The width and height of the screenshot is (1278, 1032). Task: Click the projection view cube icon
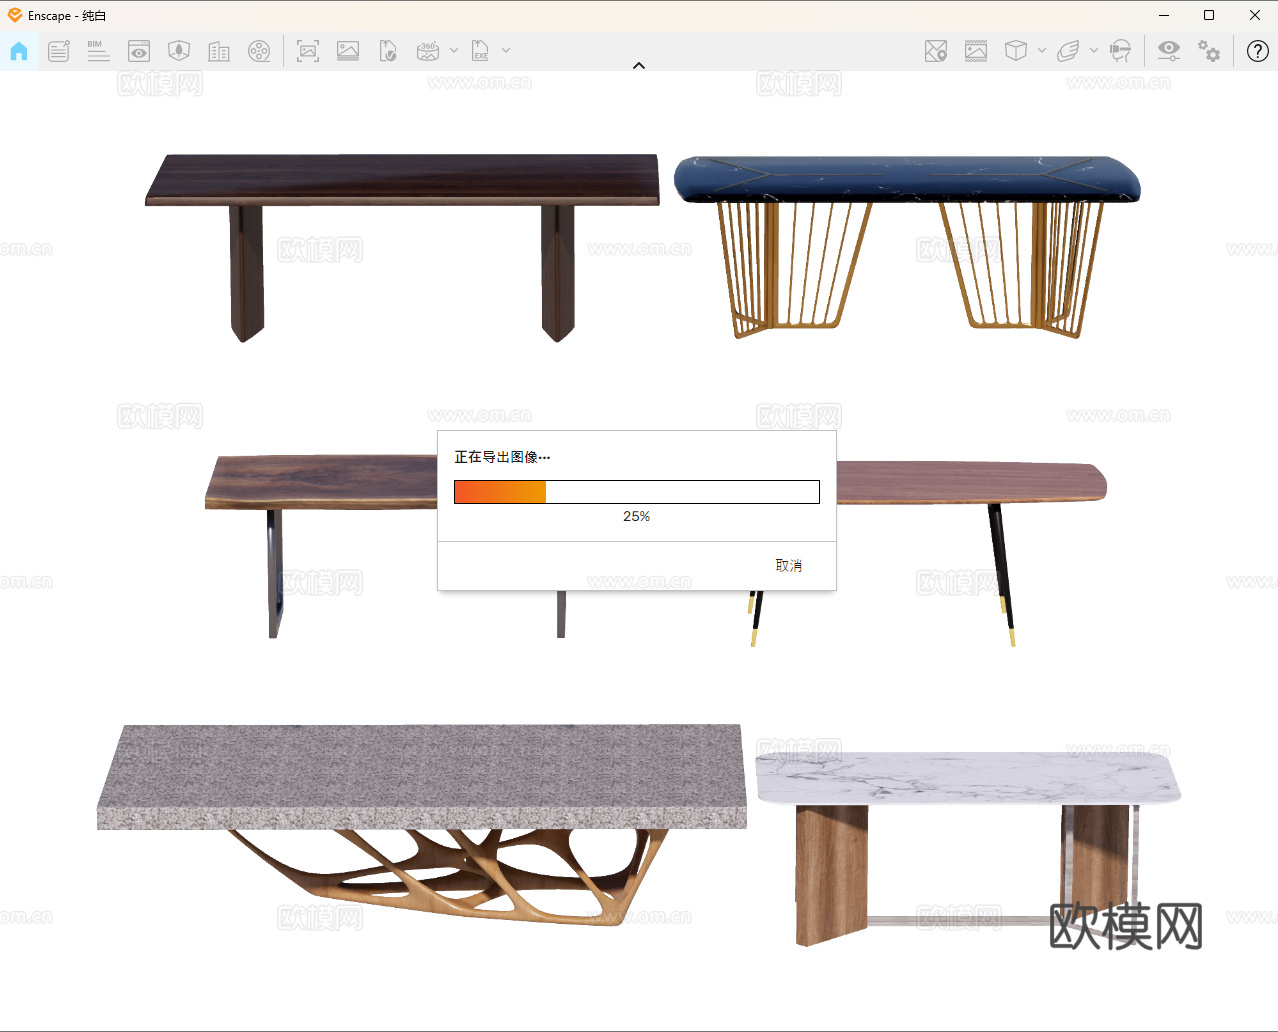click(x=1016, y=51)
